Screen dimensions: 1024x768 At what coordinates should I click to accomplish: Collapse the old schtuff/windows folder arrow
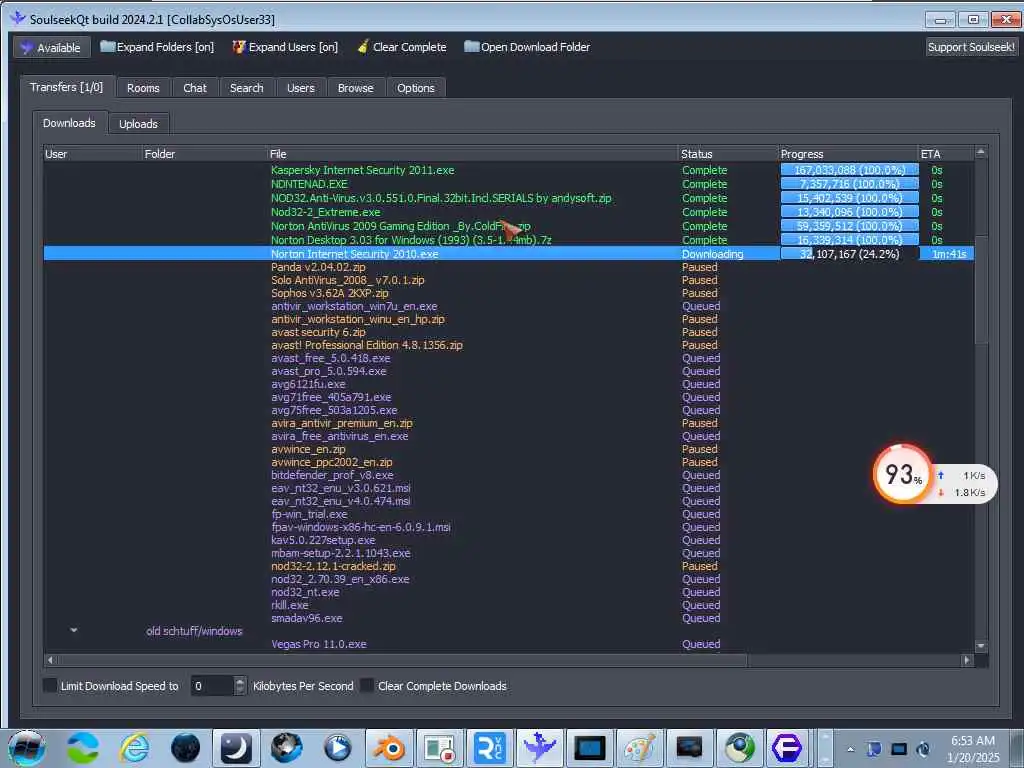coord(74,631)
